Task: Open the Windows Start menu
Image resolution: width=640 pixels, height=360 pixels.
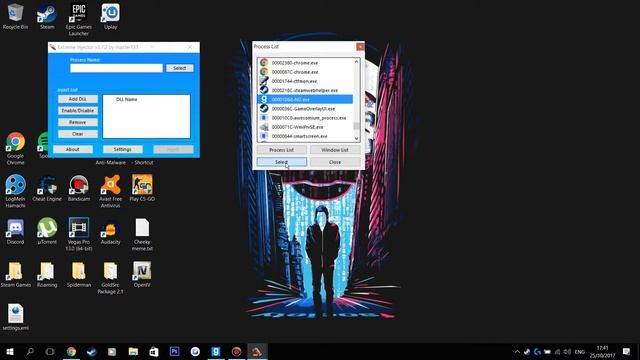Action: pos(9,351)
